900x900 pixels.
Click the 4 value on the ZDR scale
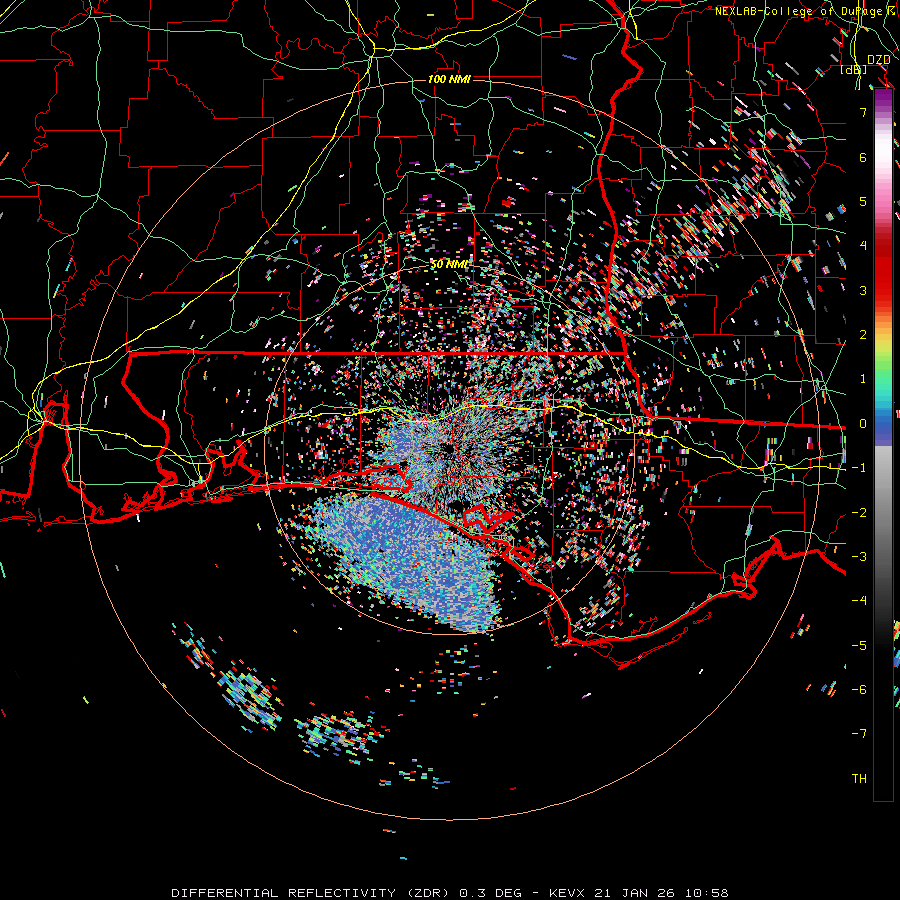tap(863, 246)
